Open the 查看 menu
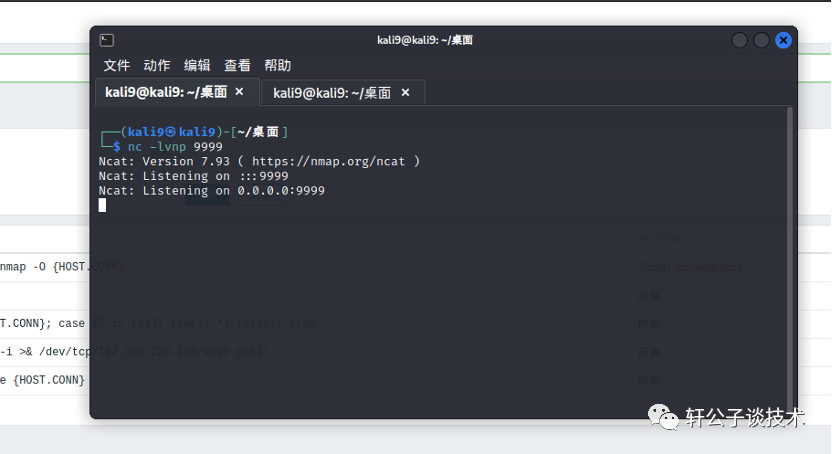The width and height of the screenshot is (832, 454). [237, 65]
